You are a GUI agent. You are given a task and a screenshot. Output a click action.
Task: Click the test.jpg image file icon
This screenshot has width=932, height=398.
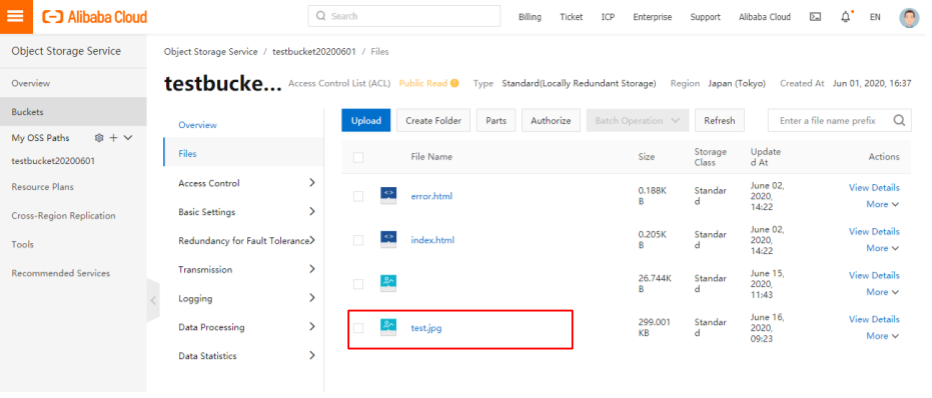388,328
